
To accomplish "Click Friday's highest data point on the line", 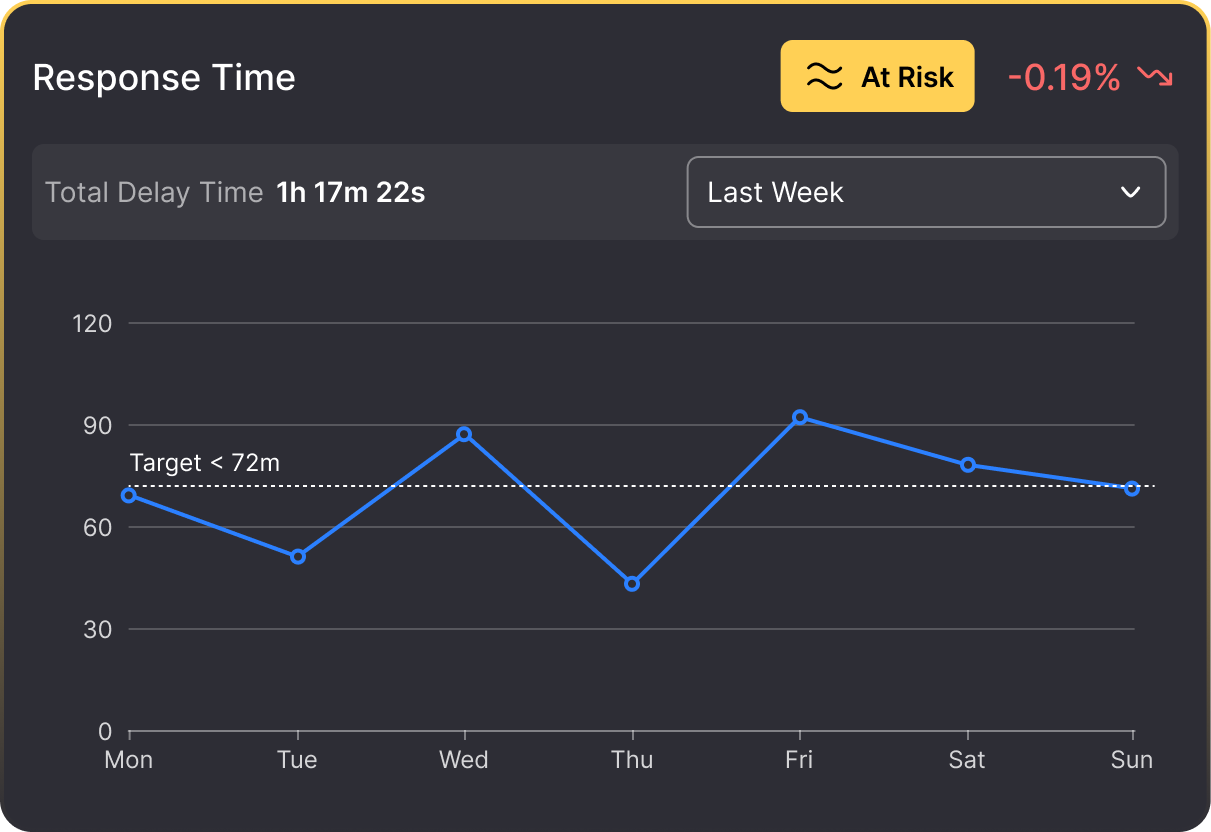I will (799, 417).
